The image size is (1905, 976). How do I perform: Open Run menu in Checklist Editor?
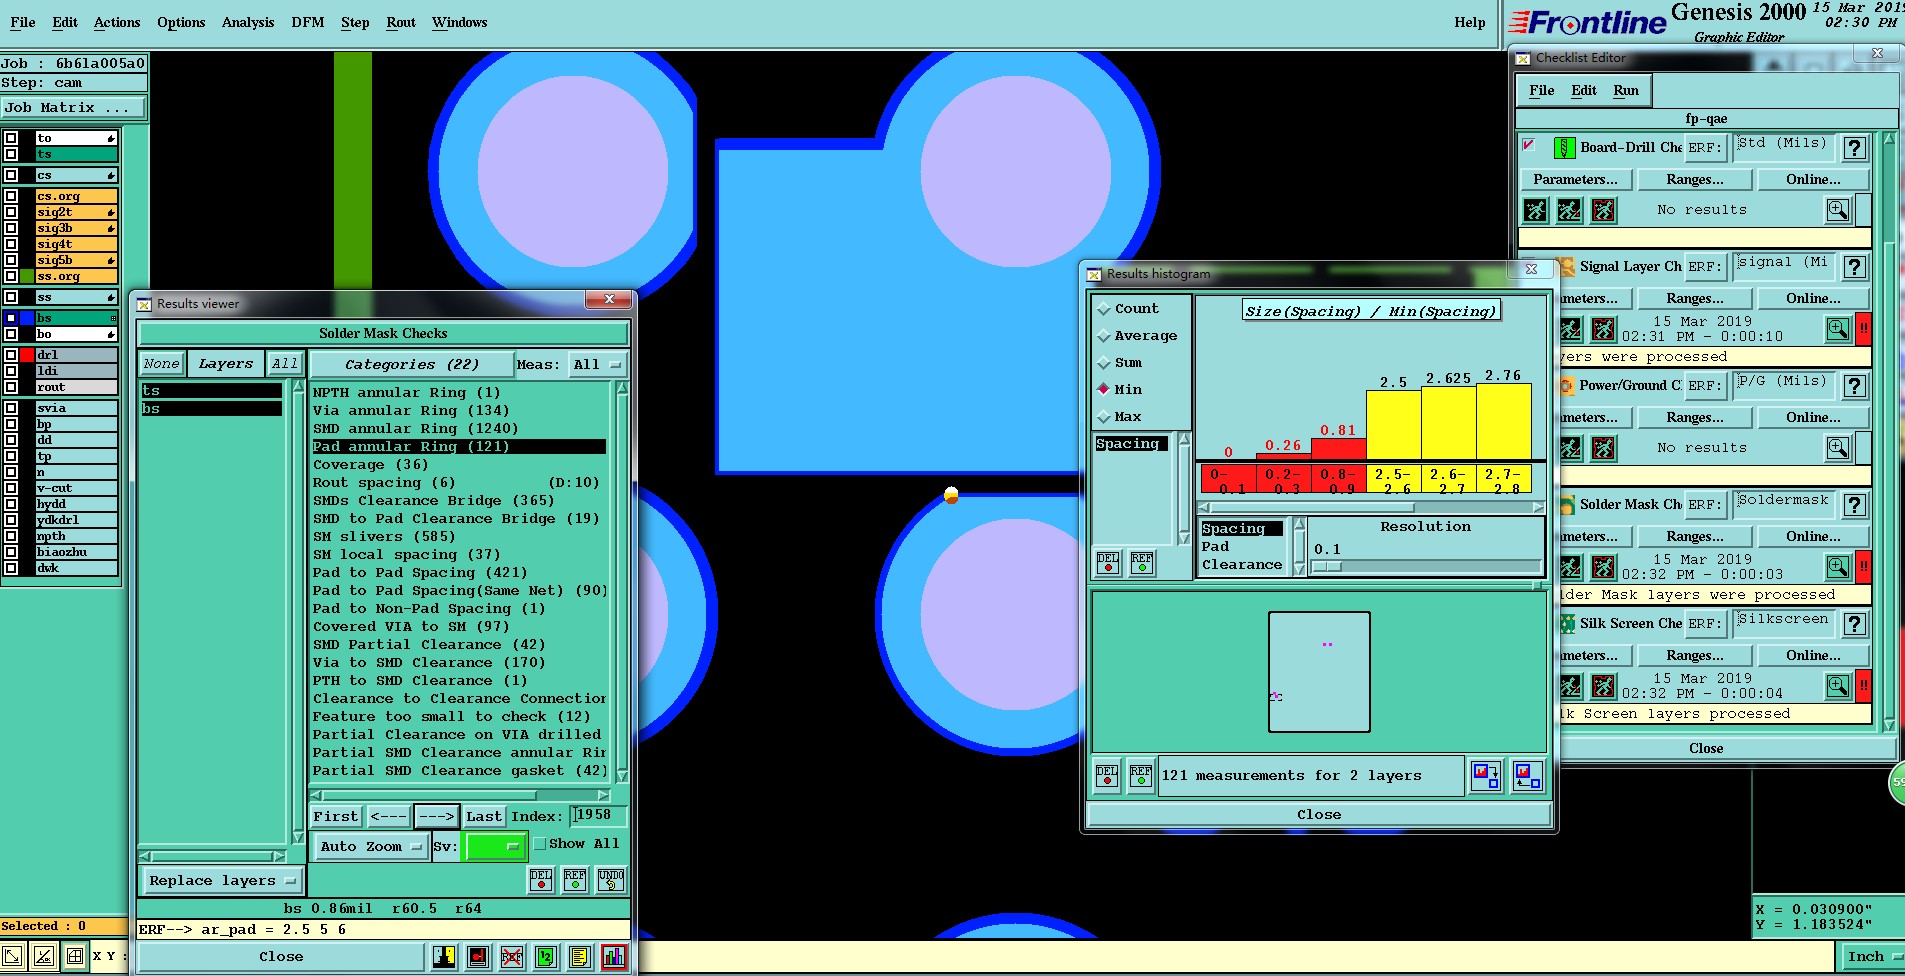tap(1626, 90)
